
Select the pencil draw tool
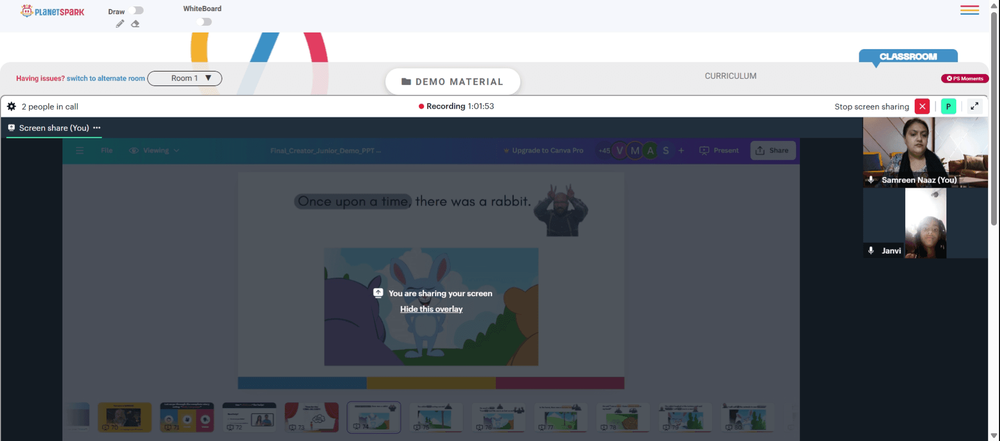coord(120,24)
